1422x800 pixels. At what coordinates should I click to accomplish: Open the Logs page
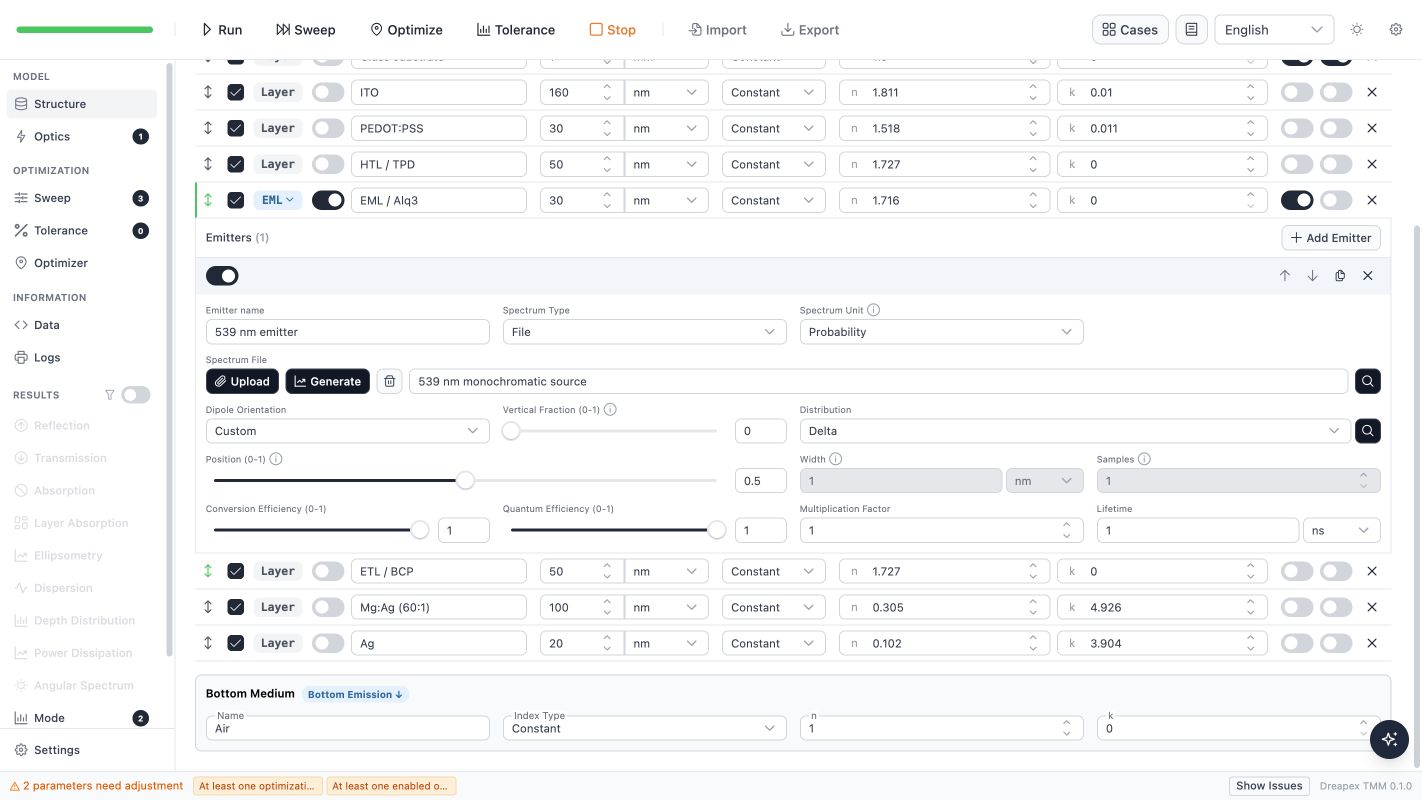(82, 357)
